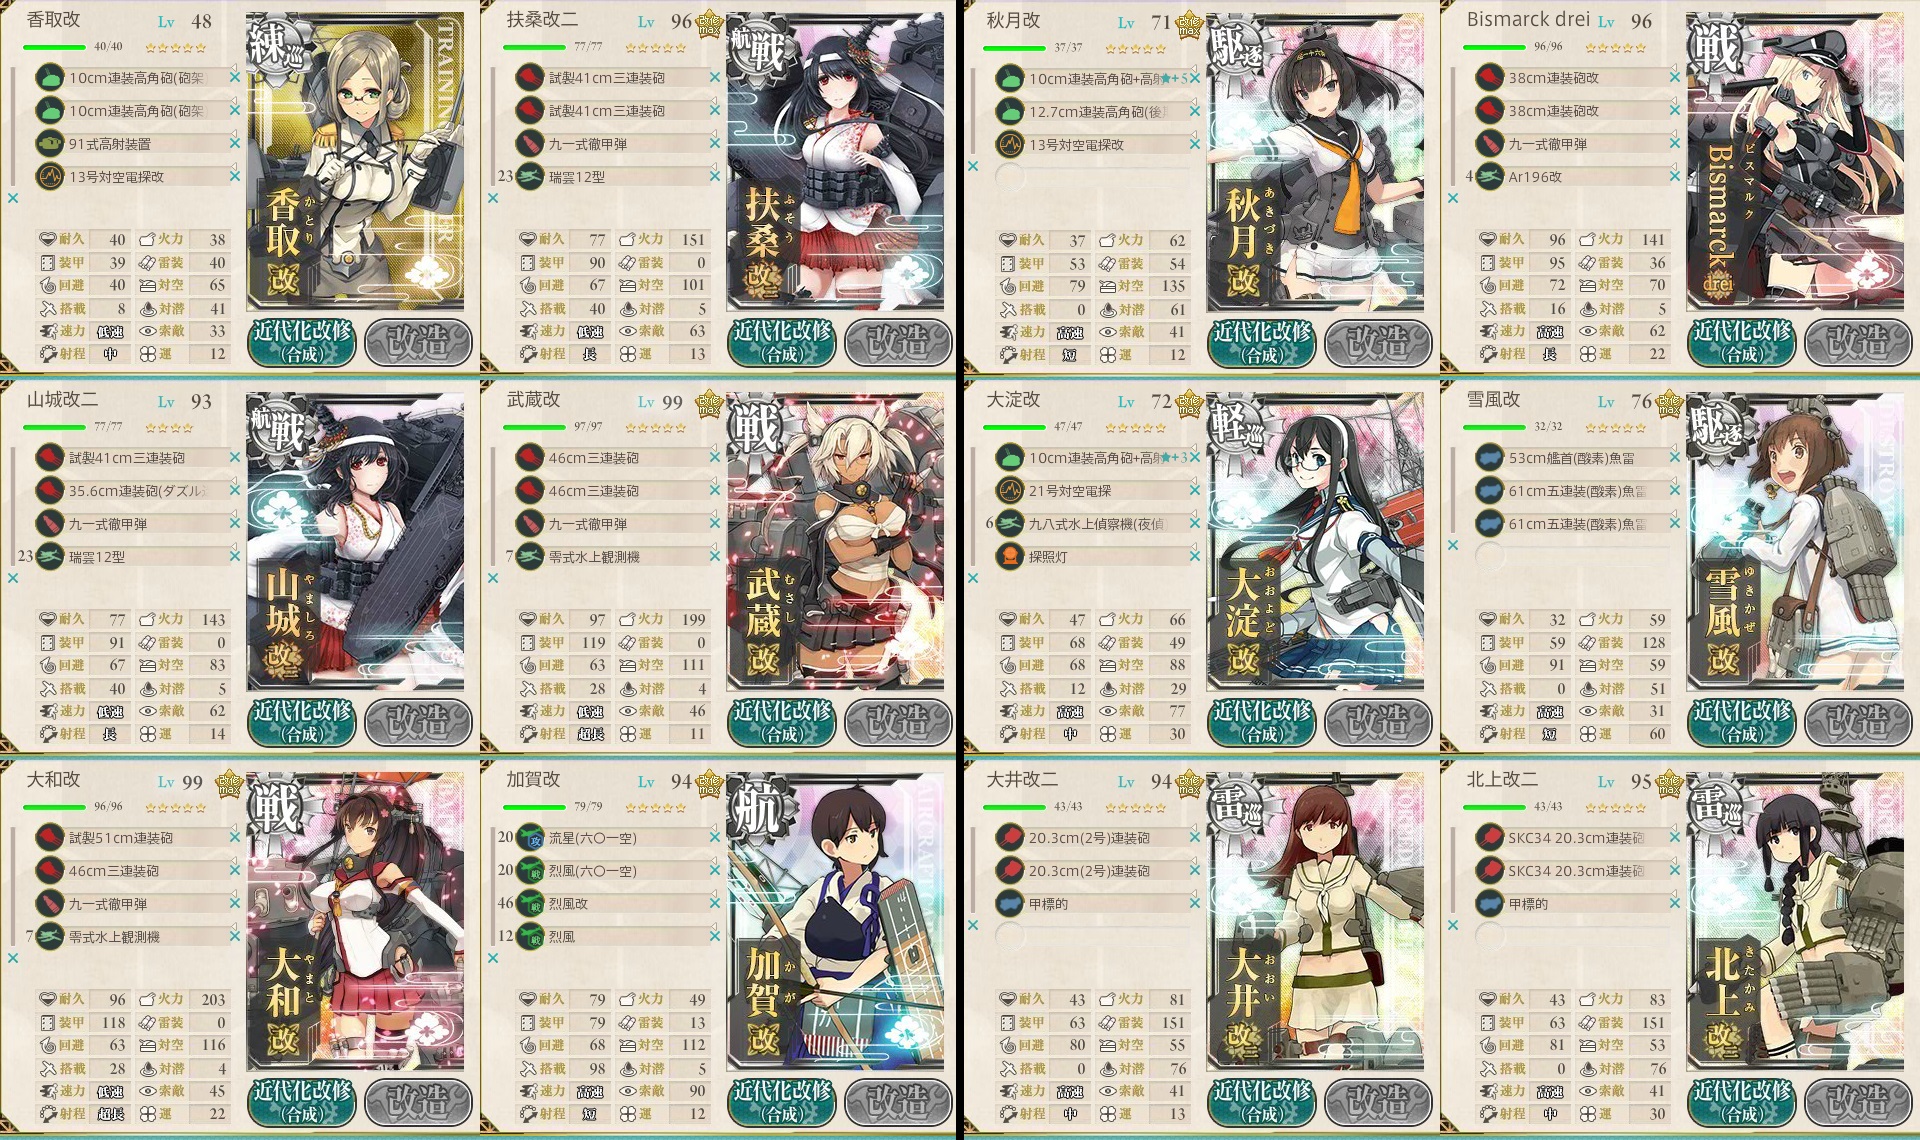1920x1140 pixels.
Task: Click the Ar196改 seaplane icon on Bismarck drei
Action: (1490, 177)
